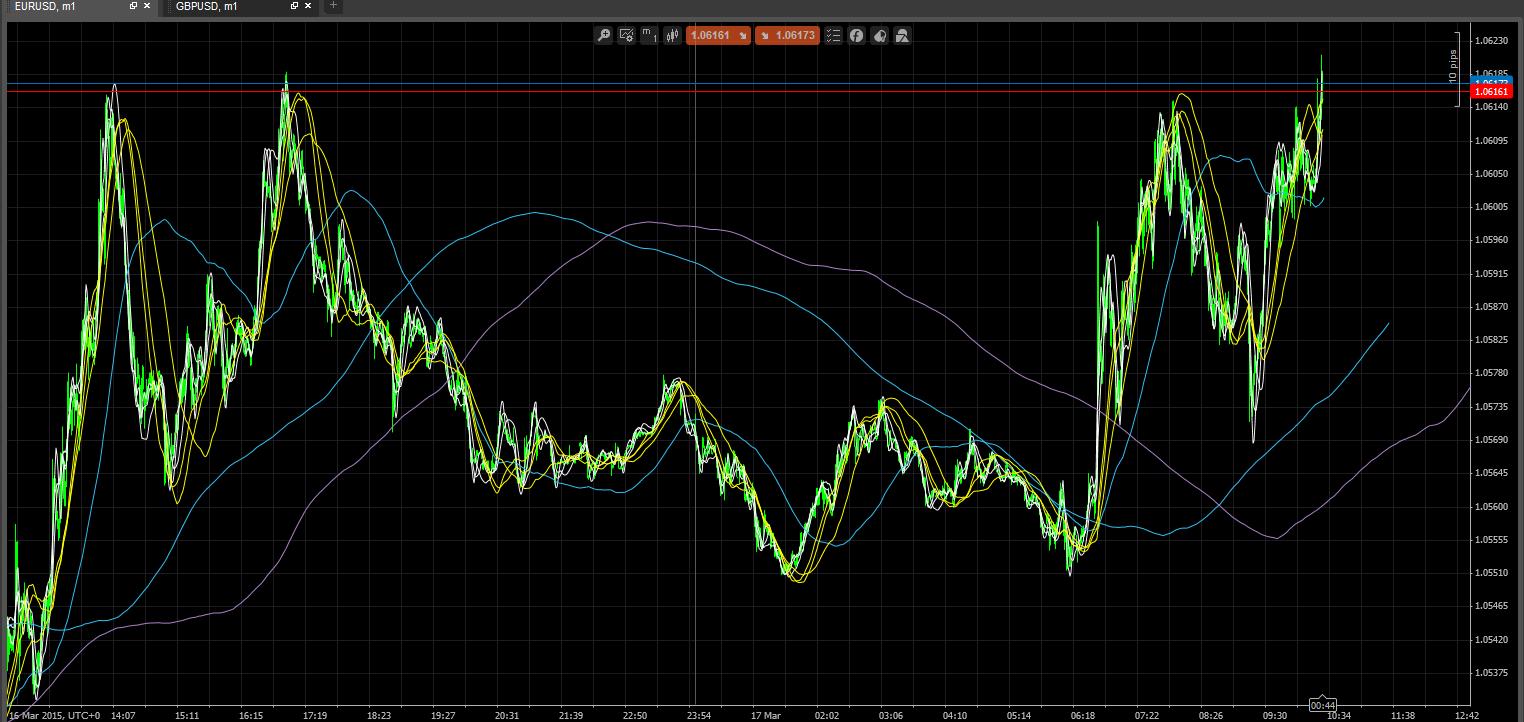Open the indicators f icon
This screenshot has width=1524, height=722.
[x=856, y=35]
